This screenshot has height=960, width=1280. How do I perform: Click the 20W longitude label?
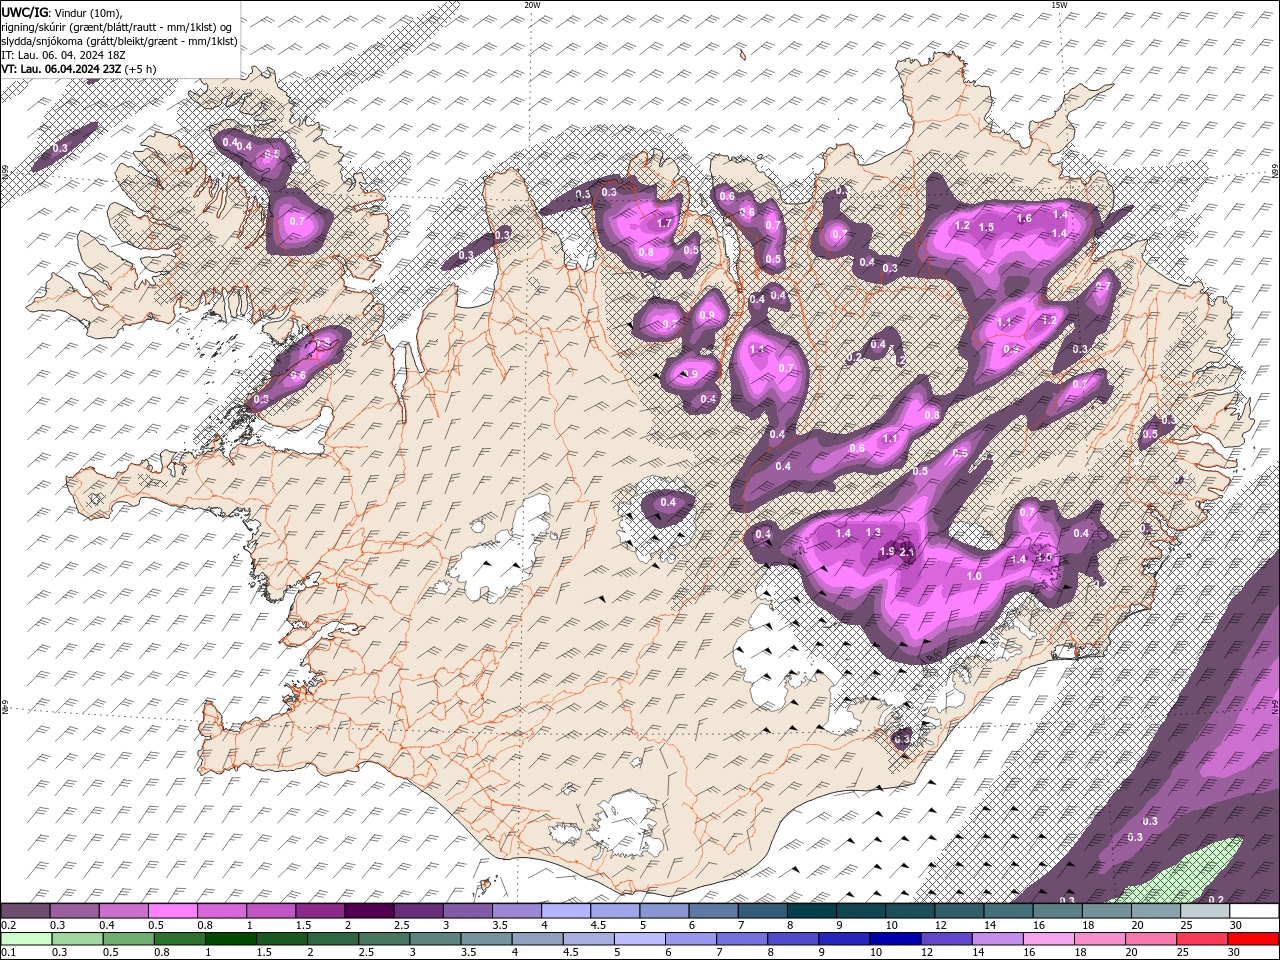(532, 5)
